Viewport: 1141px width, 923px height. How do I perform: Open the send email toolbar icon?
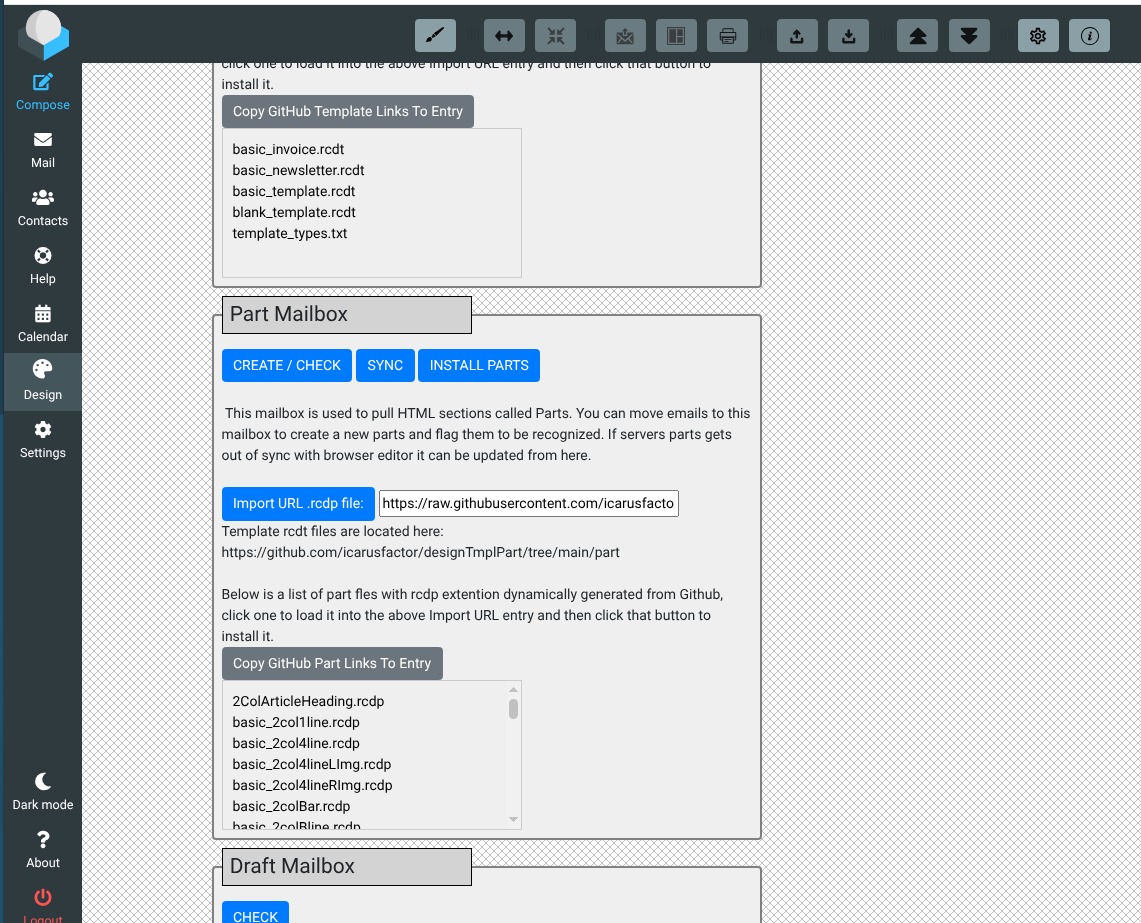tap(625, 35)
